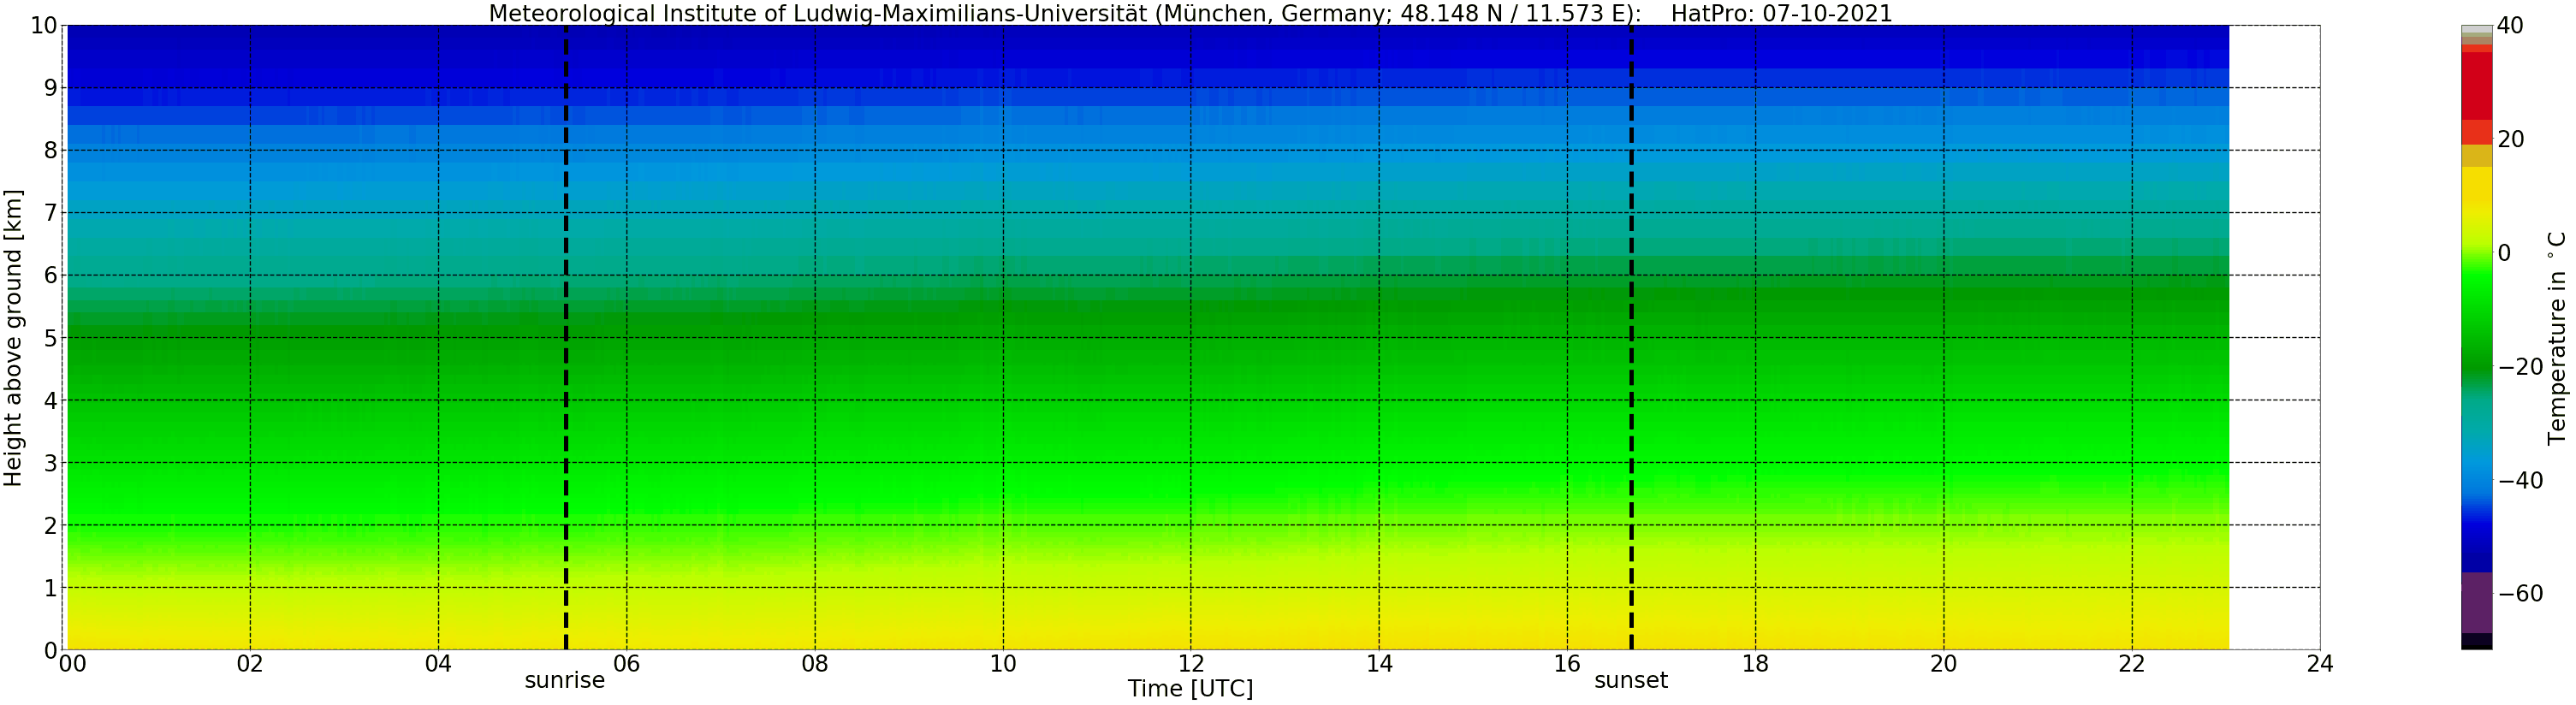Screen dimensions: 2576x705
Task: Click the "14" time axis tick label
Action: coord(1379,664)
